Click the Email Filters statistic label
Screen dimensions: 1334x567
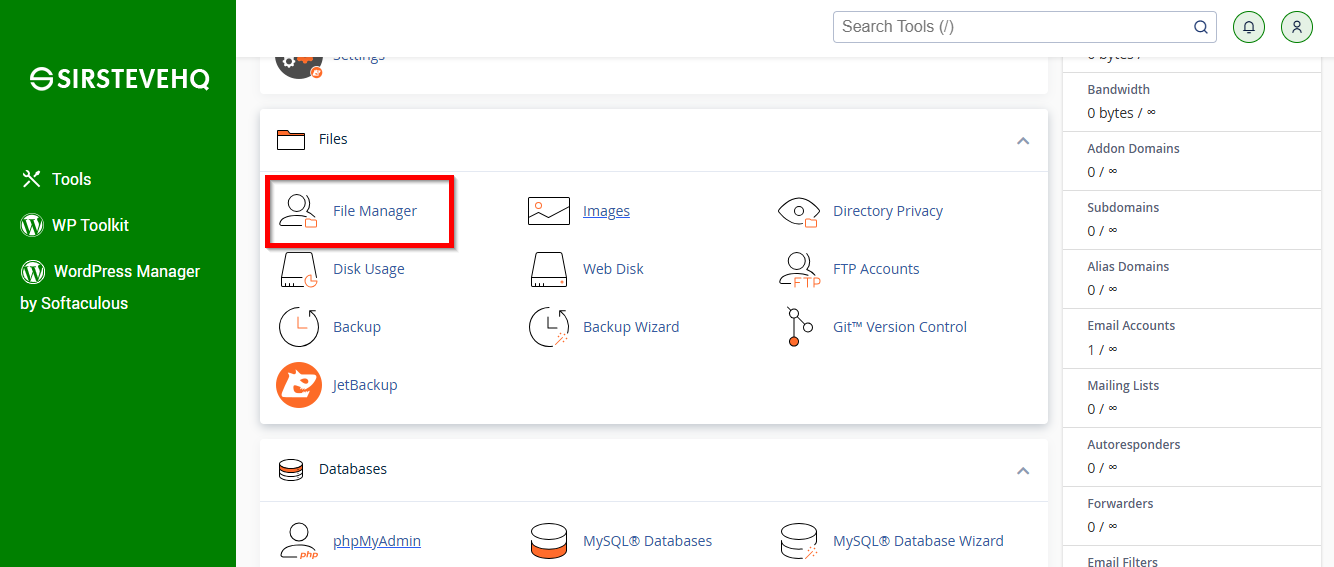click(1122, 561)
